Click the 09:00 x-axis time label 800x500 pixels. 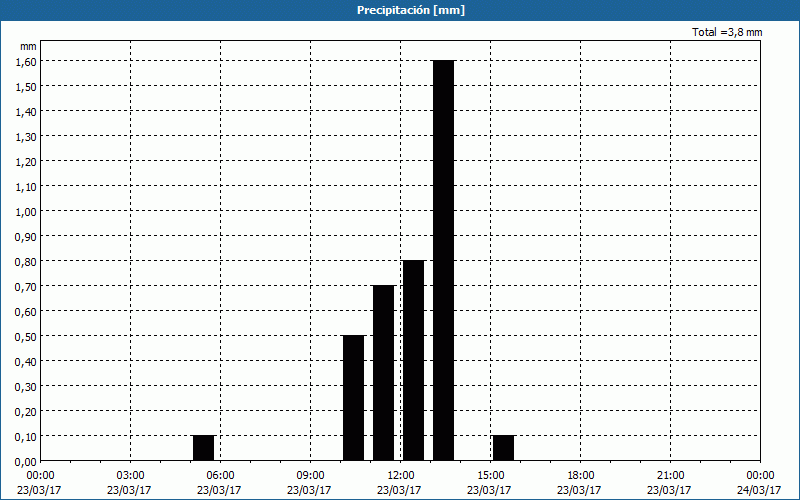point(311,476)
